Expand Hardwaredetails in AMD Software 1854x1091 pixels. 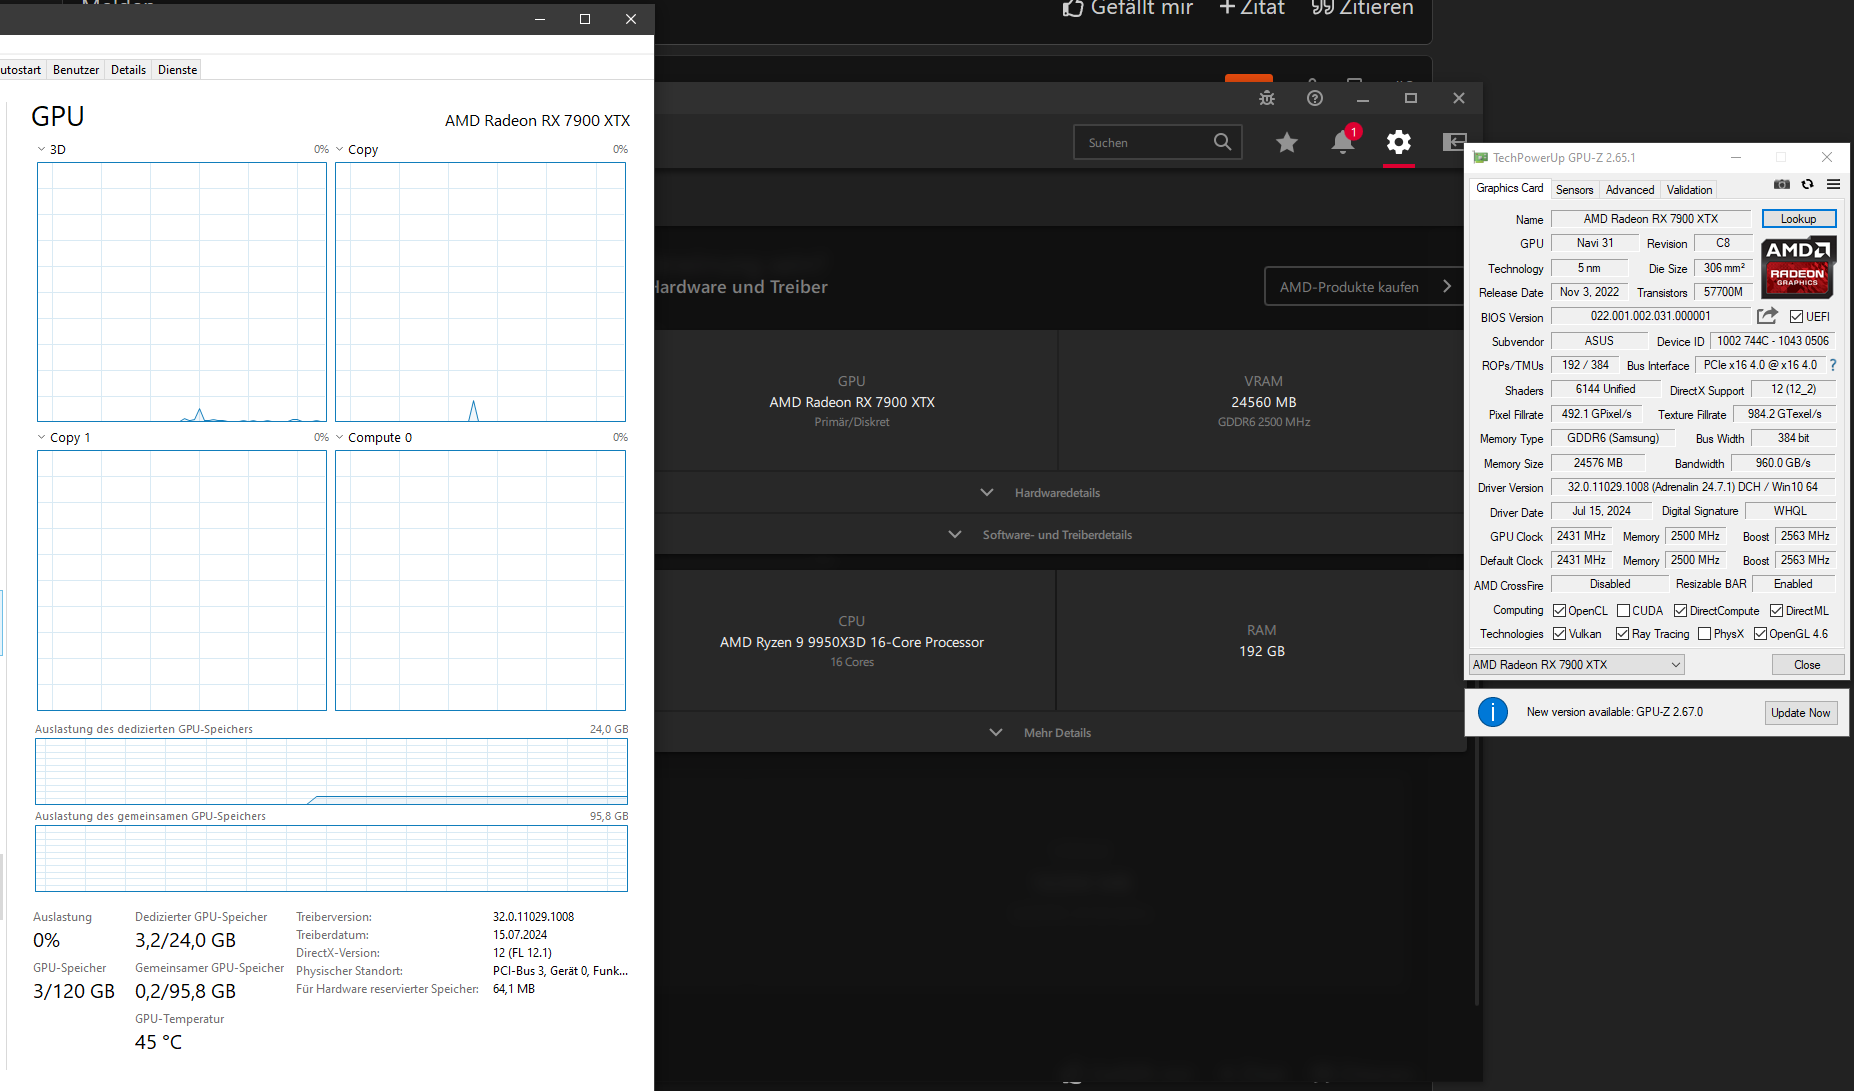pyautogui.click(x=1041, y=492)
